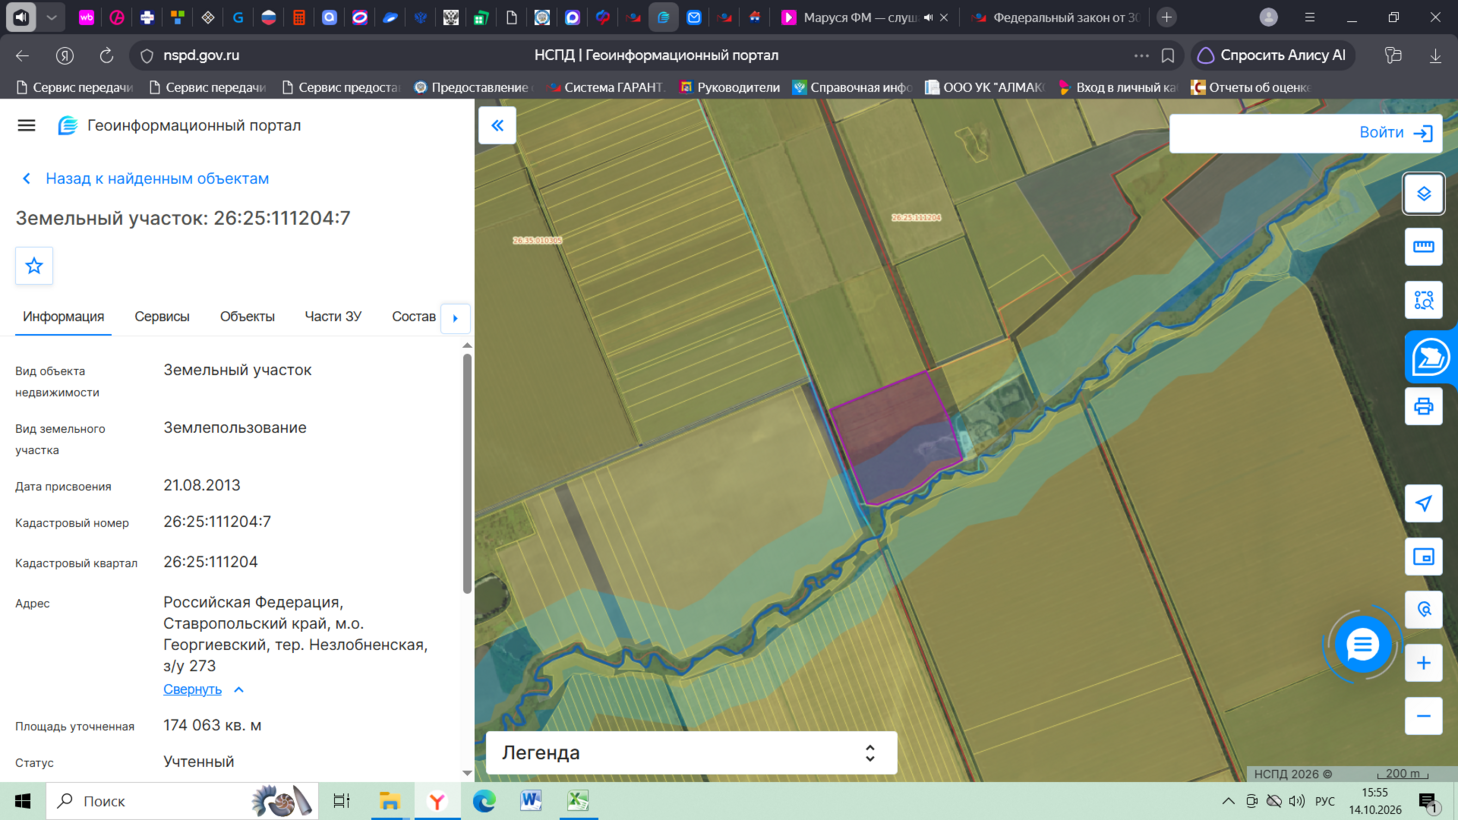Click Спросить Алису AI button
The width and height of the screenshot is (1458, 820).
tap(1272, 55)
